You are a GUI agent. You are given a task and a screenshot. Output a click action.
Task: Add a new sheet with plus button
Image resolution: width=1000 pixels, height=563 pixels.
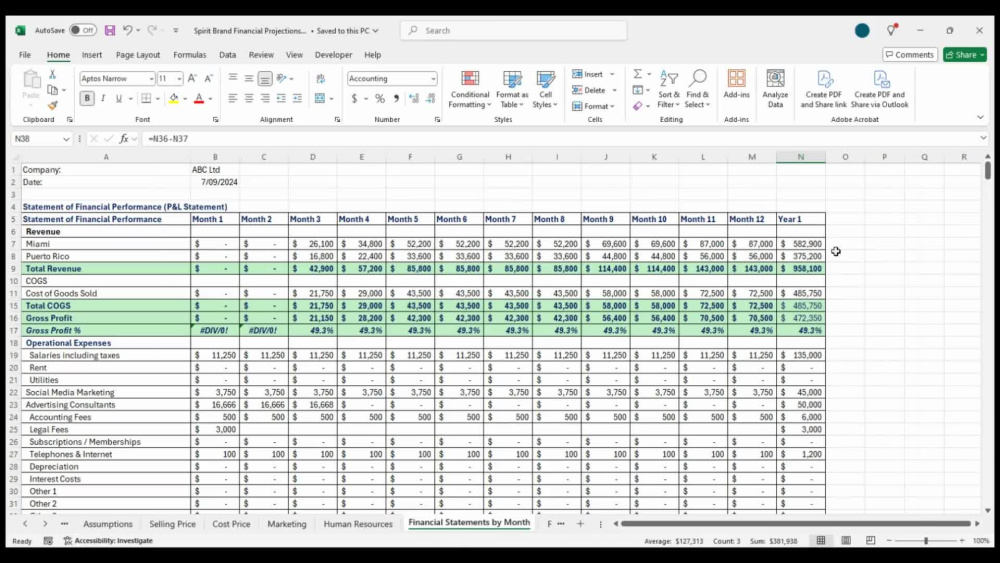(x=580, y=523)
